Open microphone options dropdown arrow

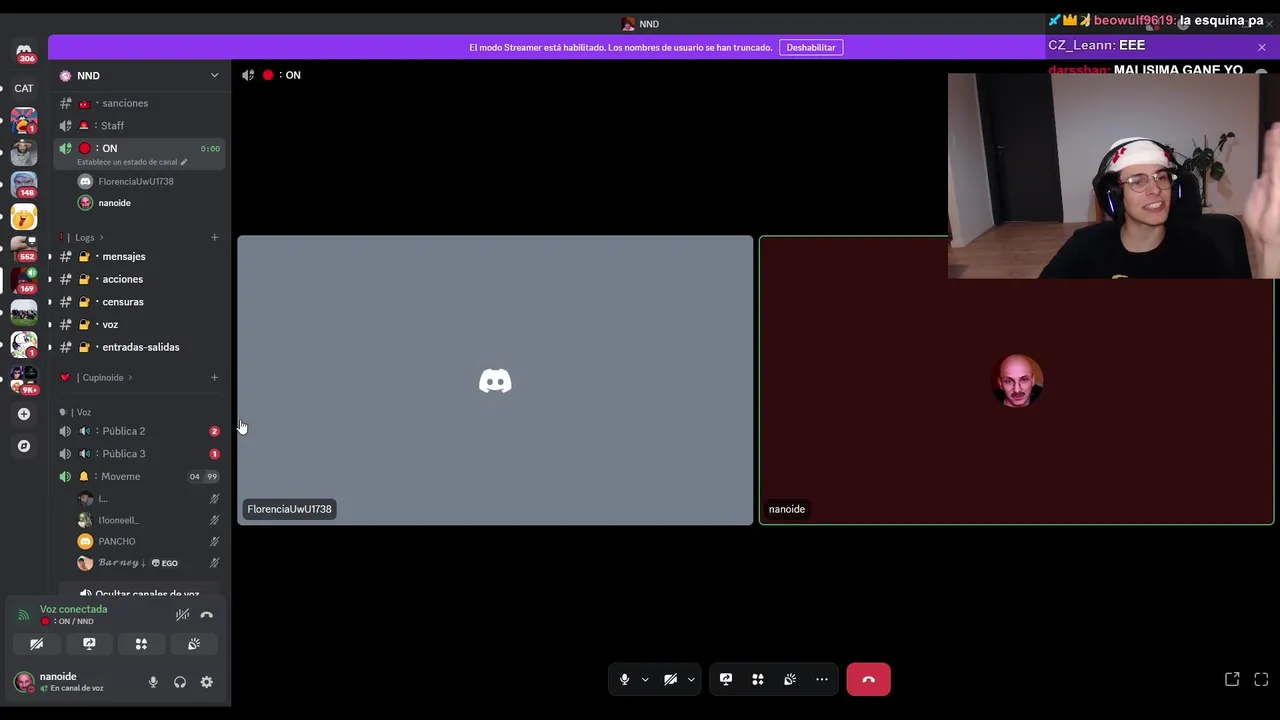tap(645, 679)
